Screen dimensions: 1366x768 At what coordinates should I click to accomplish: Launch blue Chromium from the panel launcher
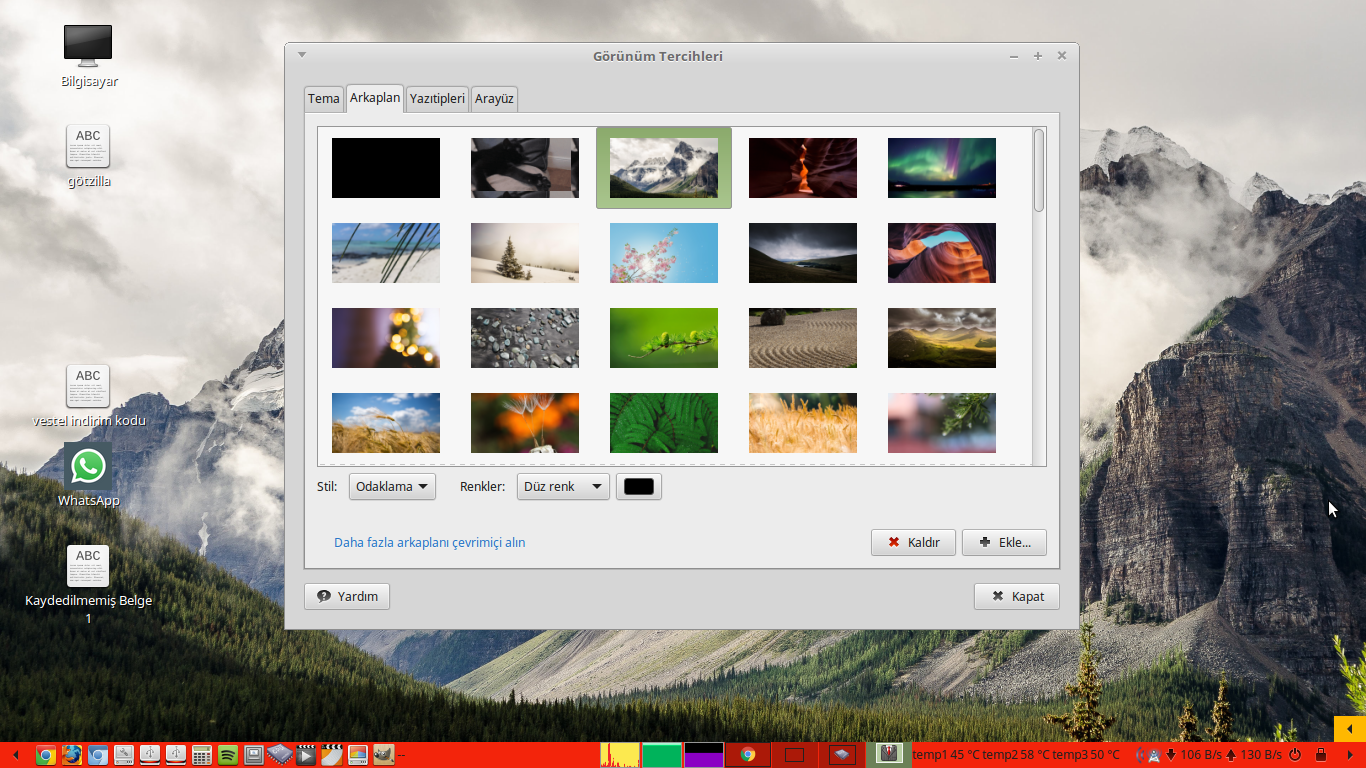(x=97, y=755)
